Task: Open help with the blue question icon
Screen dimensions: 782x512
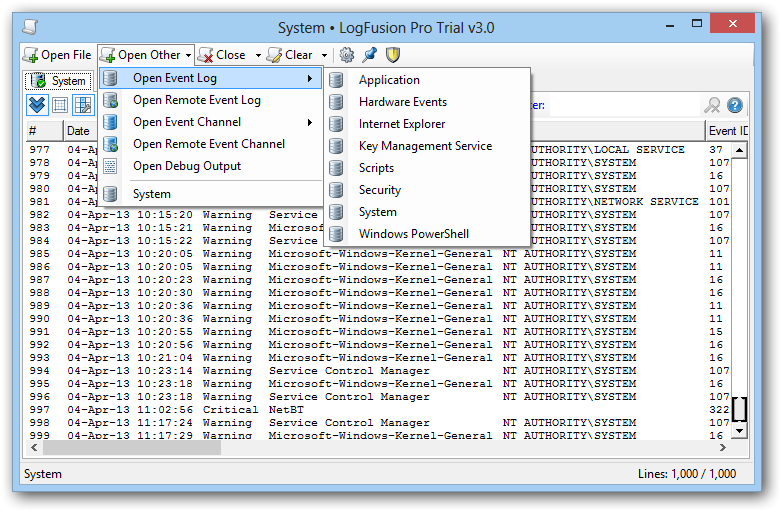Action: pos(735,105)
